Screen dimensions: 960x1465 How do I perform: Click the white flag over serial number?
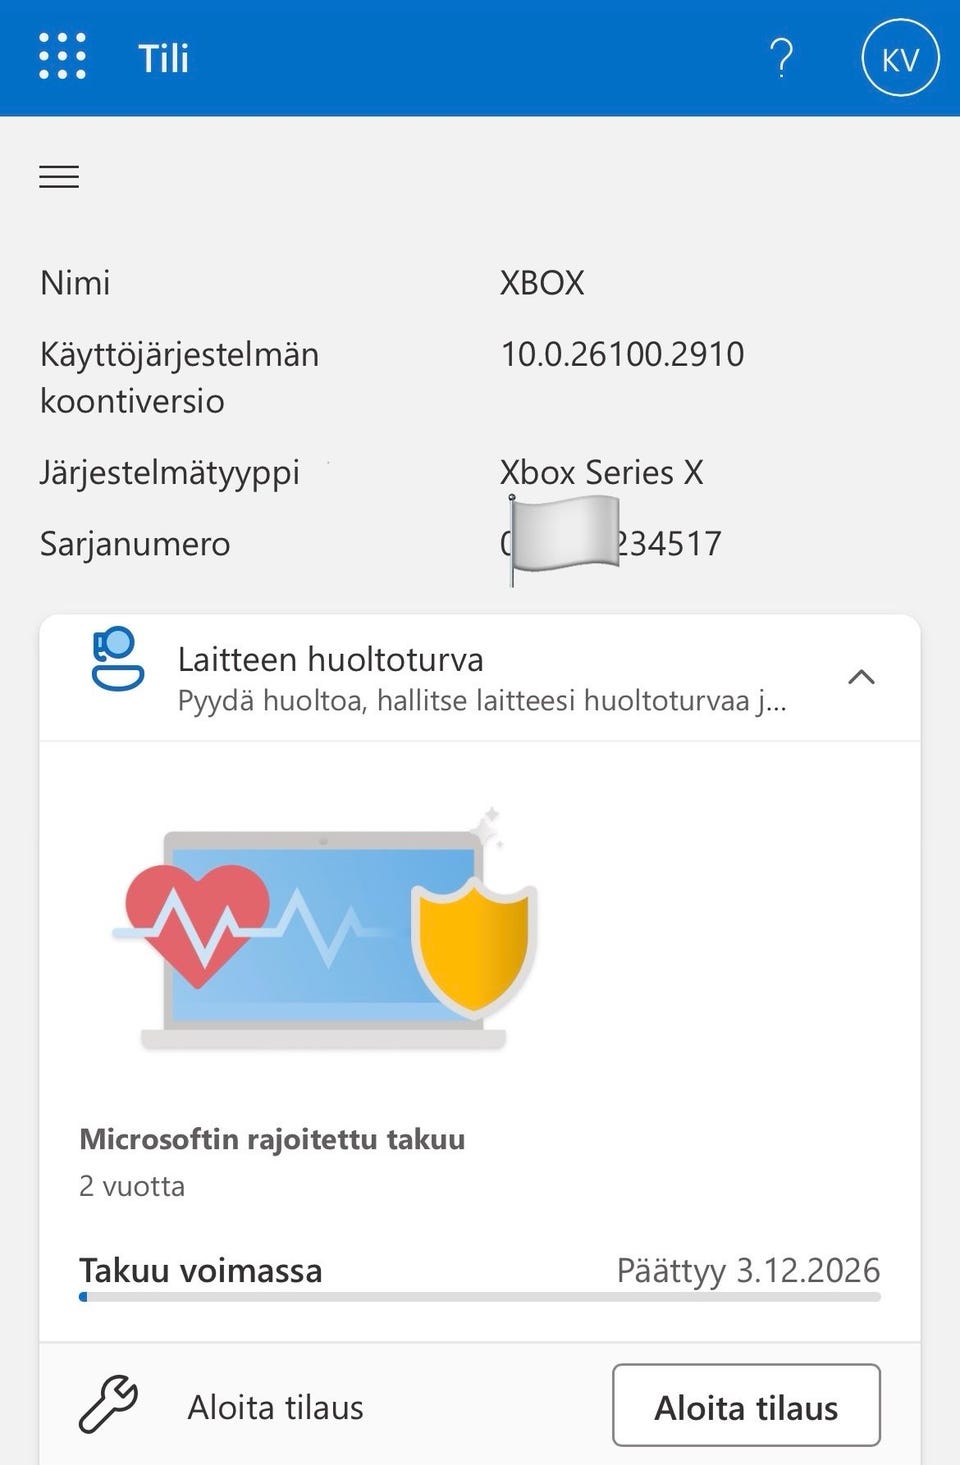(563, 538)
